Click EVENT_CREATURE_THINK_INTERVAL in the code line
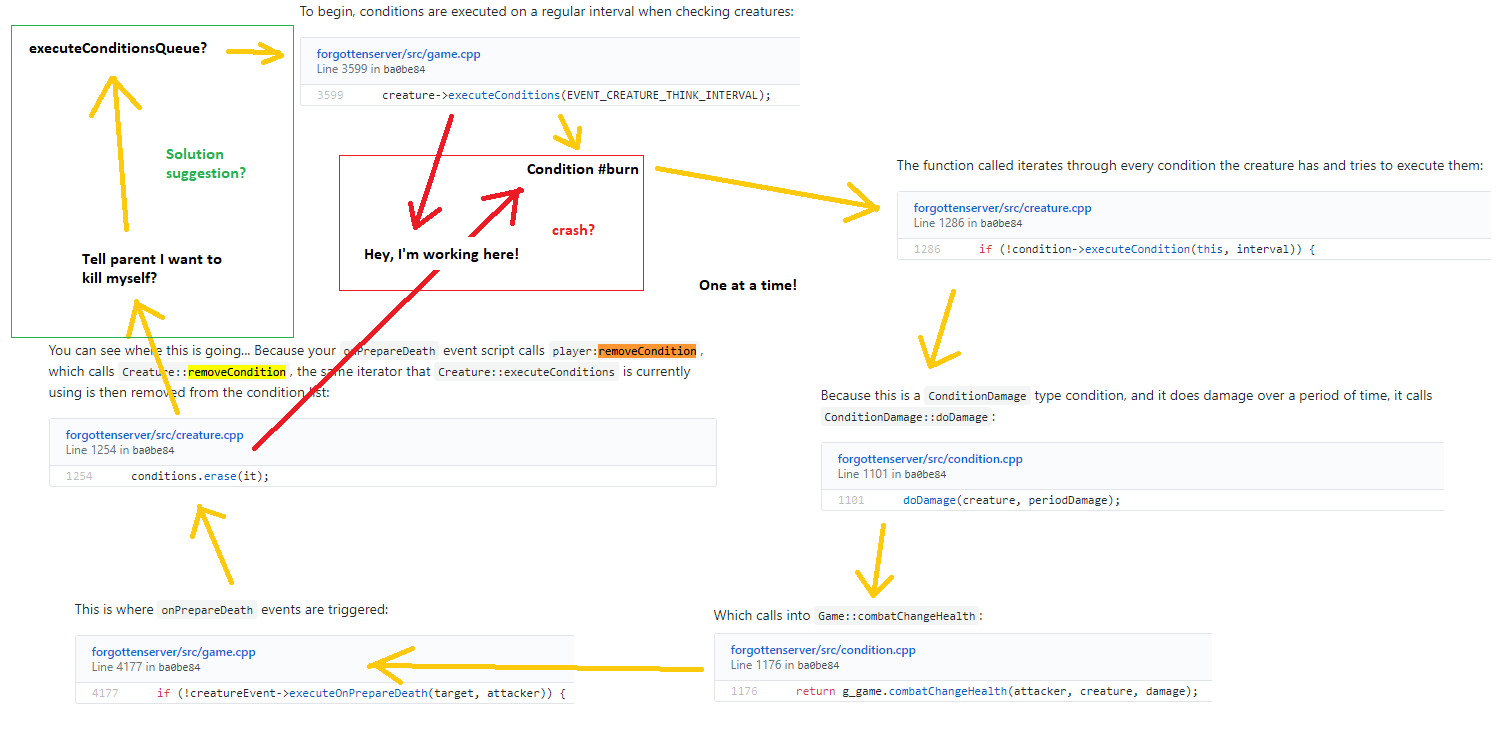This screenshot has width=1501, height=730. [x=664, y=96]
